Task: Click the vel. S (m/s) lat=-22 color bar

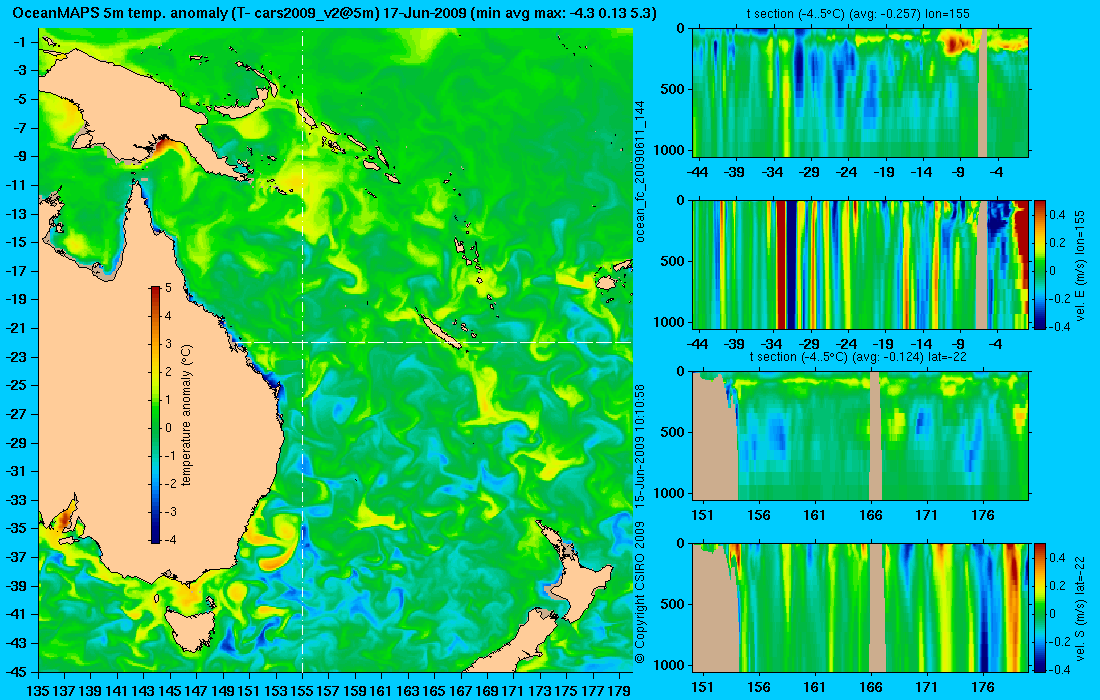Action: (1040, 607)
